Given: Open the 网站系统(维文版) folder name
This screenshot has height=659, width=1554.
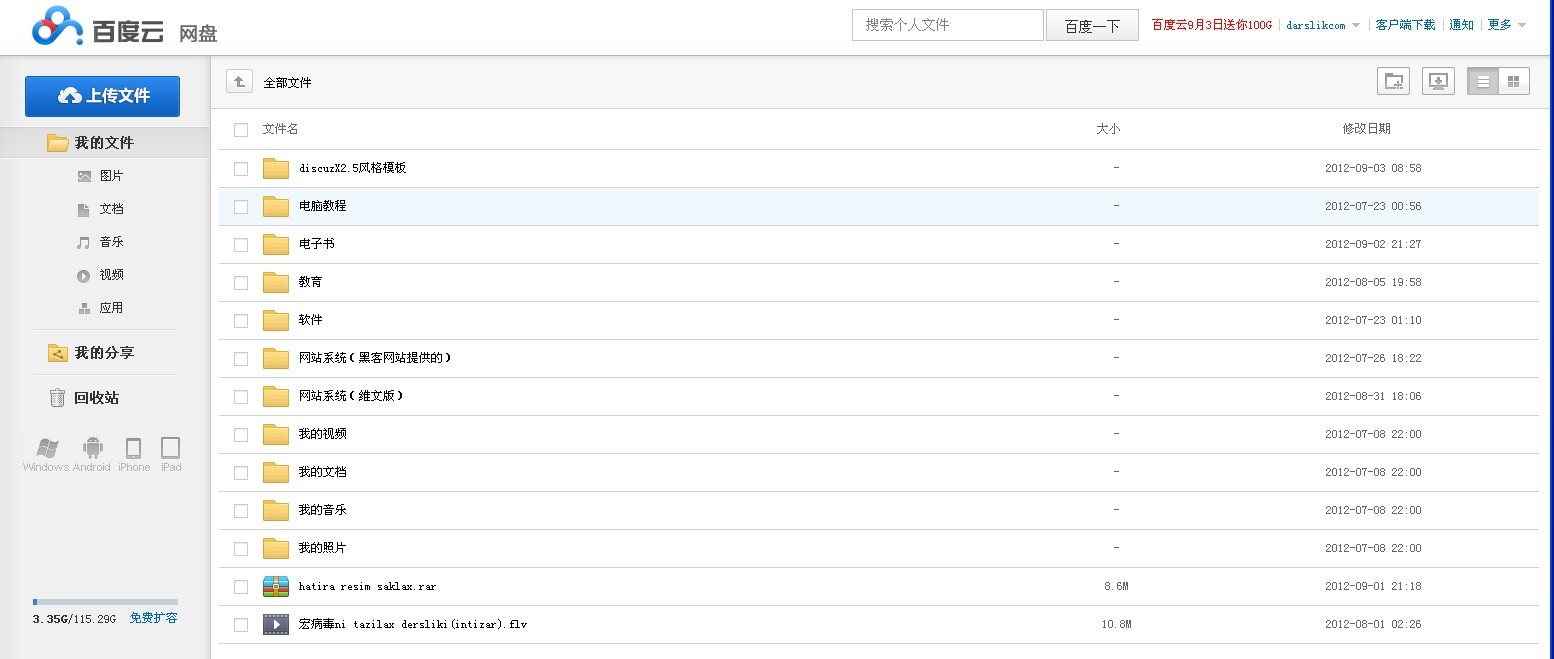Looking at the screenshot, I should 351,396.
